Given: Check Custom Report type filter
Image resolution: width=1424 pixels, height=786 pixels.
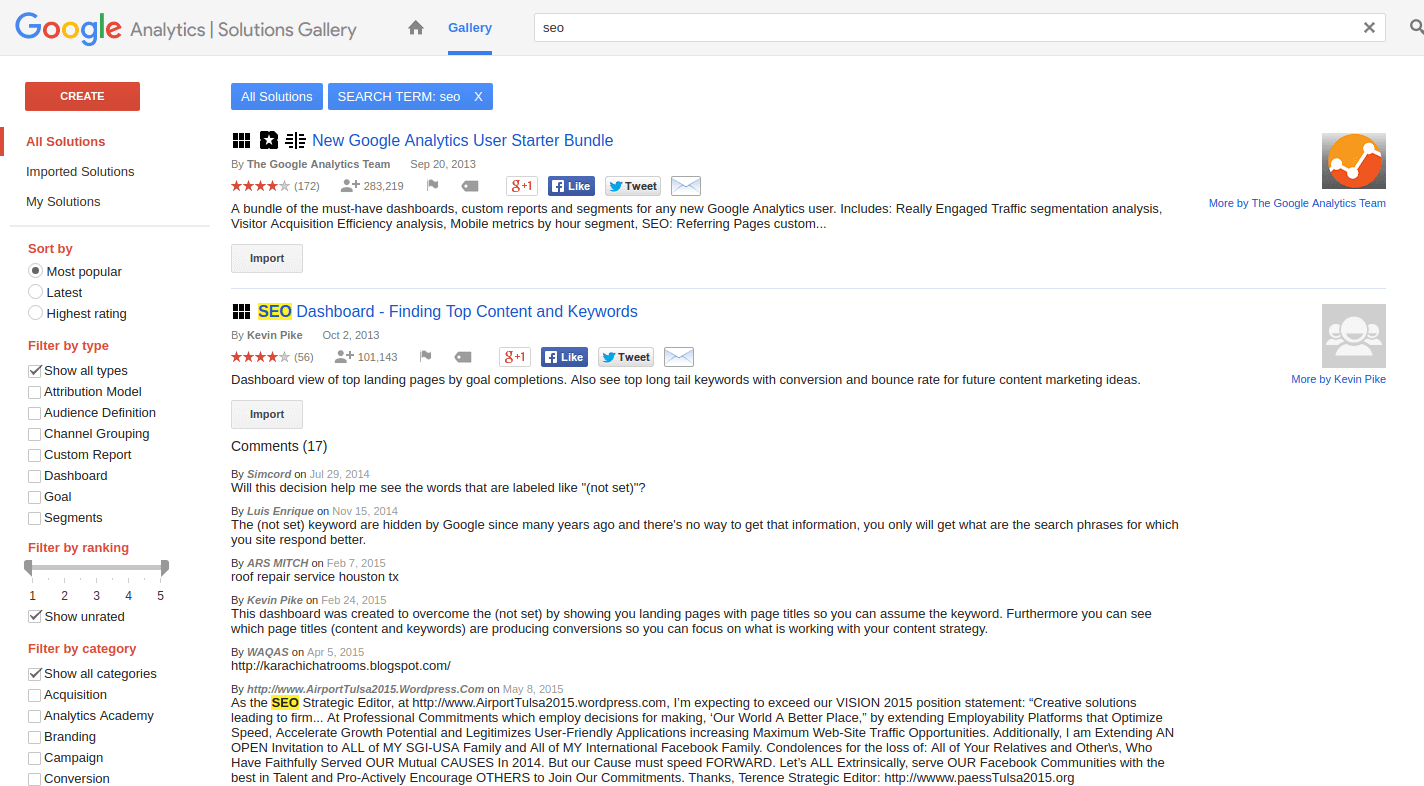Looking at the screenshot, I should click(x=35, y=455).
